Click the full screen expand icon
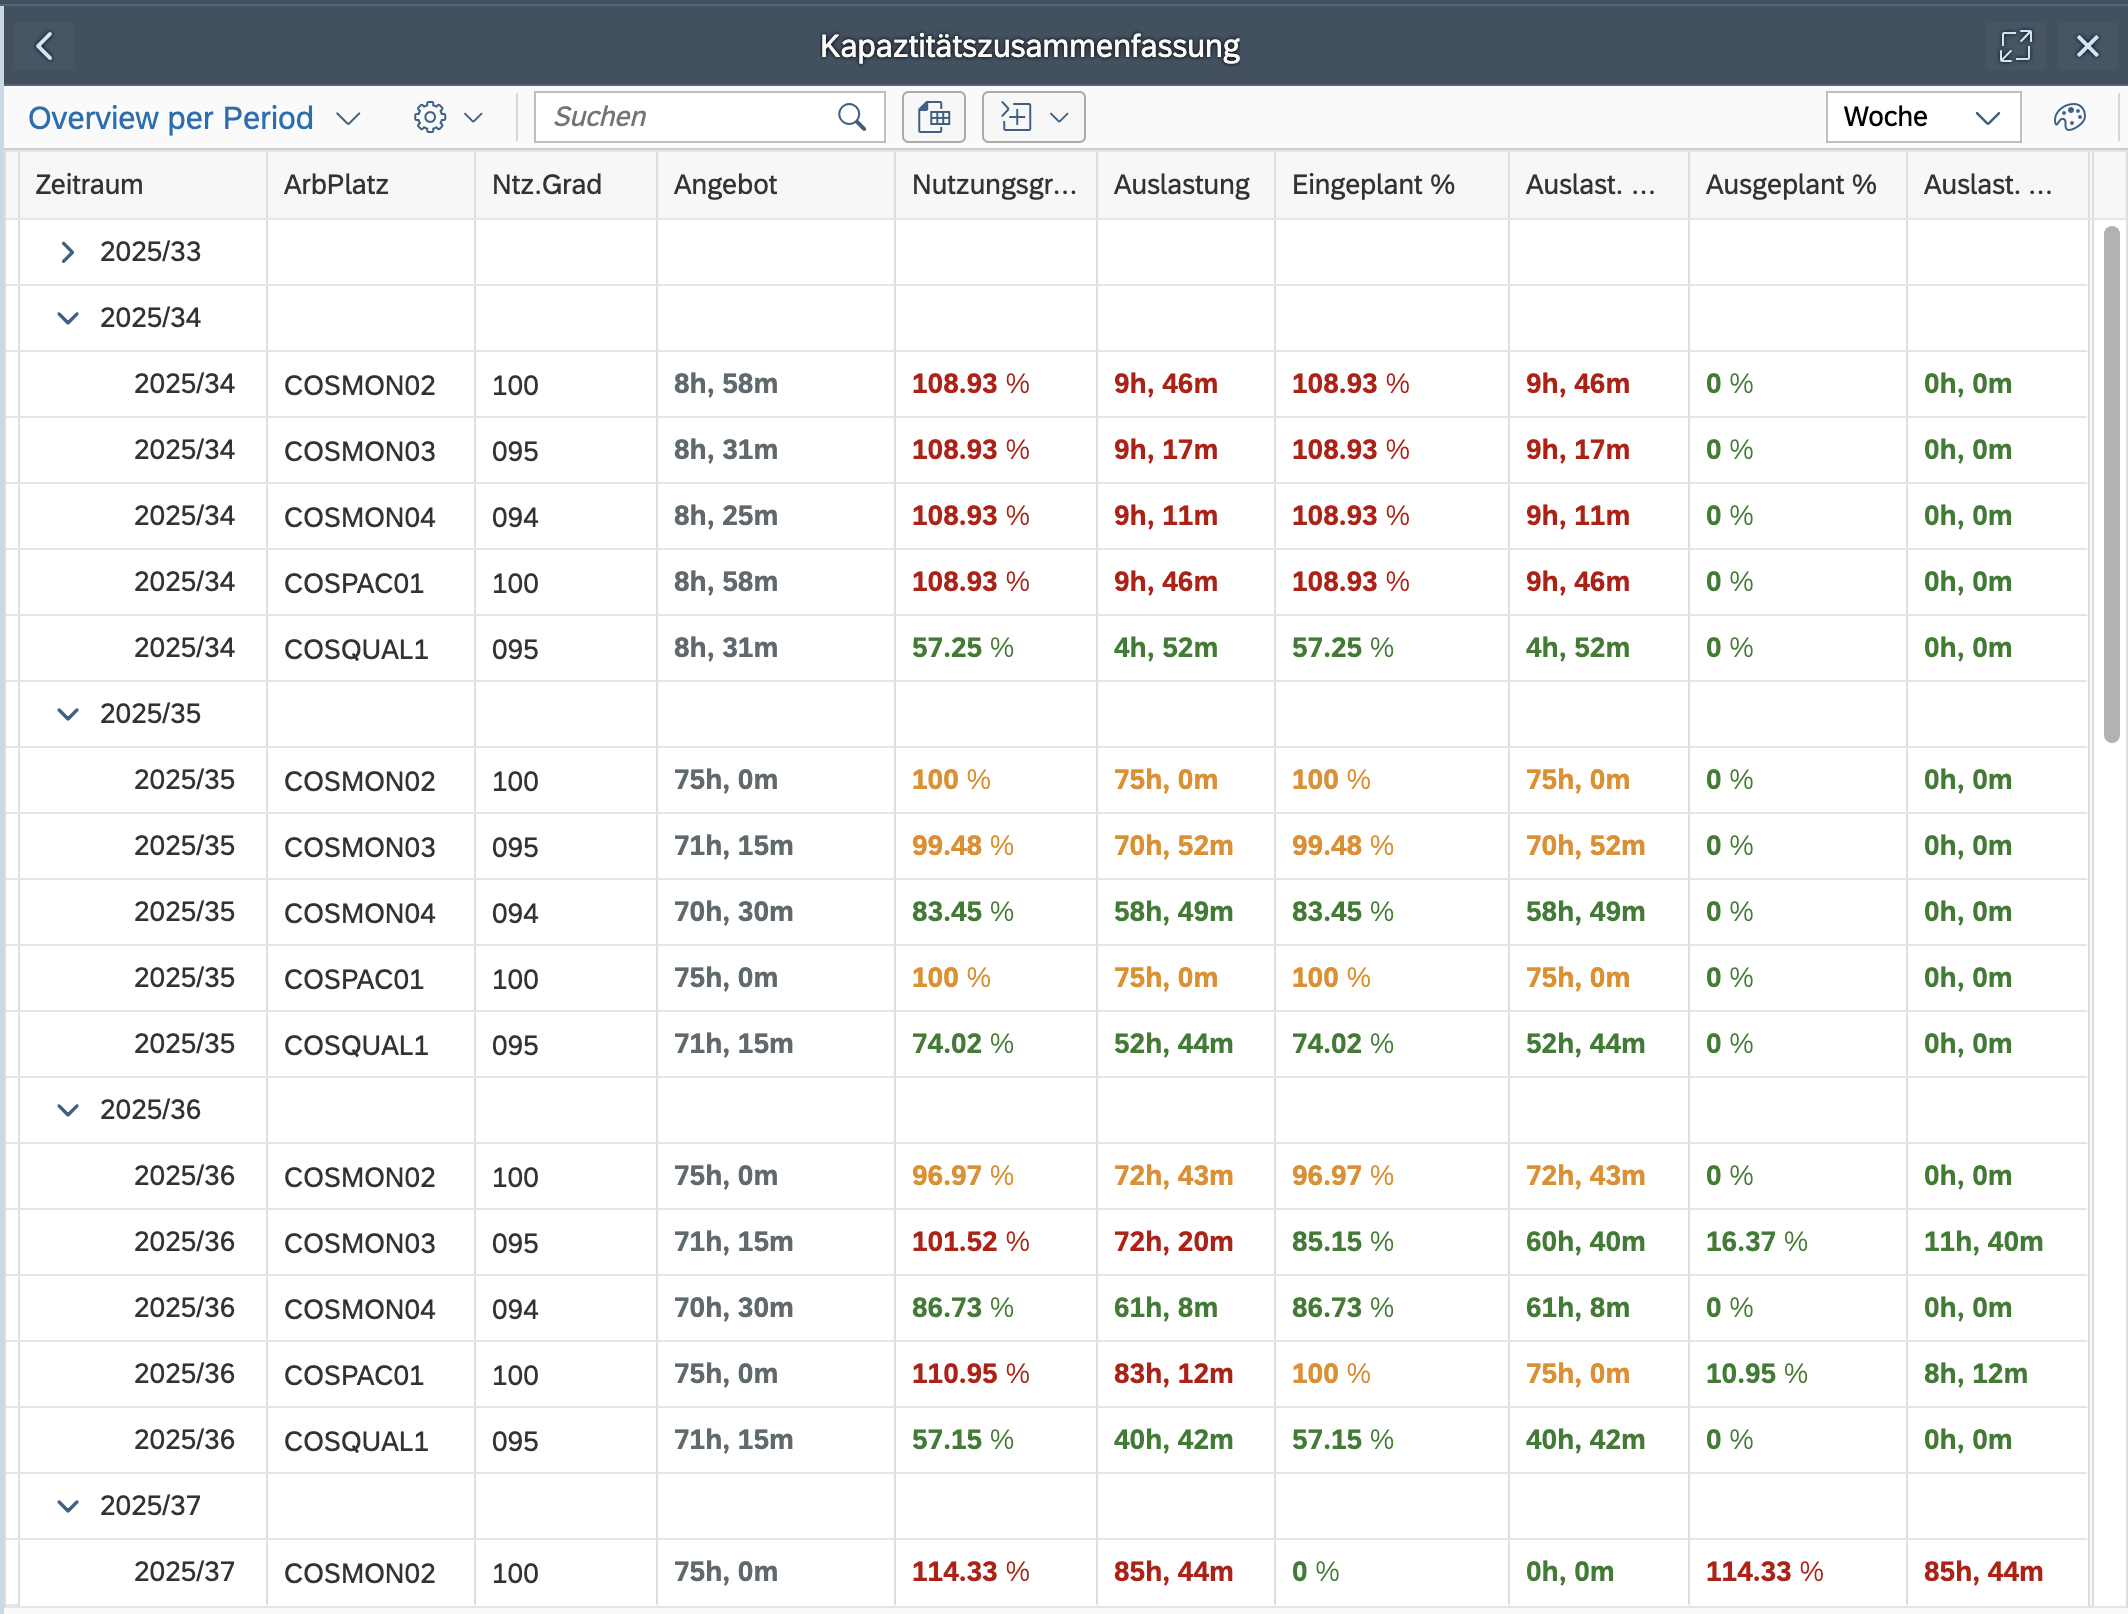 tap(2015, 46)
